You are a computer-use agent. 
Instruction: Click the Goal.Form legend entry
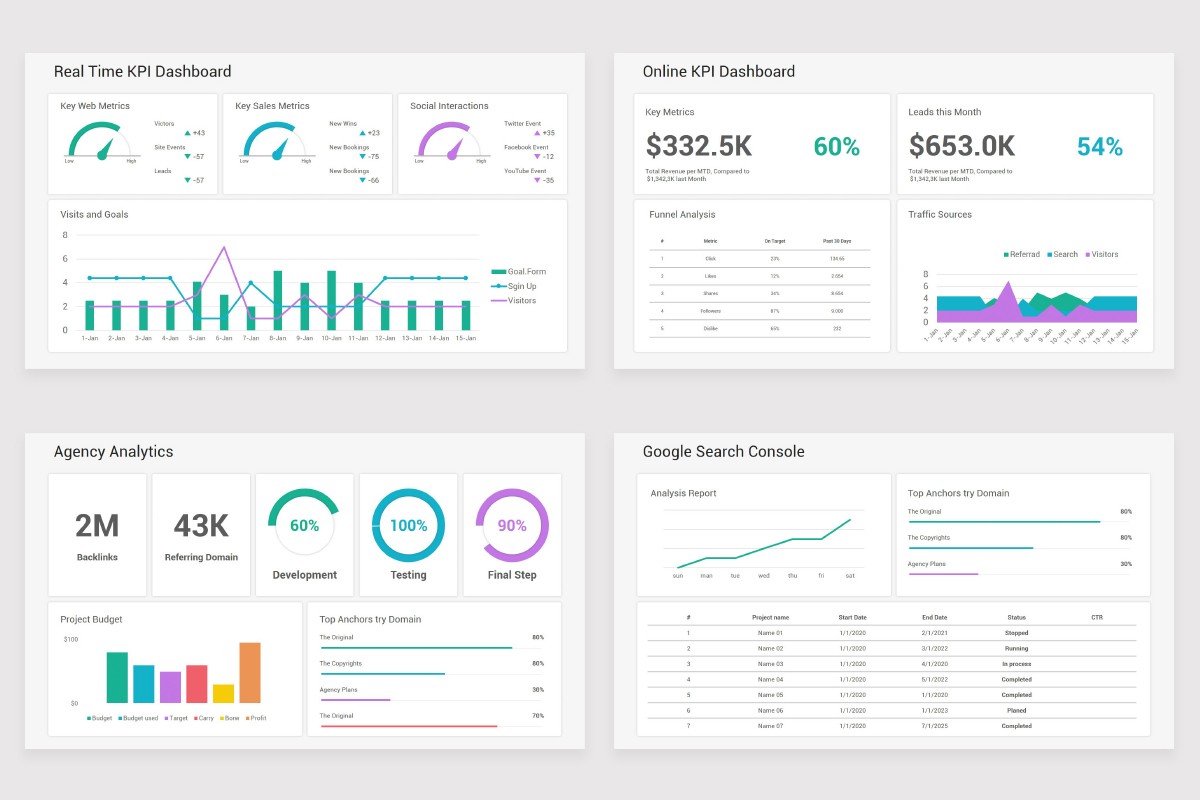click(518, 271)
